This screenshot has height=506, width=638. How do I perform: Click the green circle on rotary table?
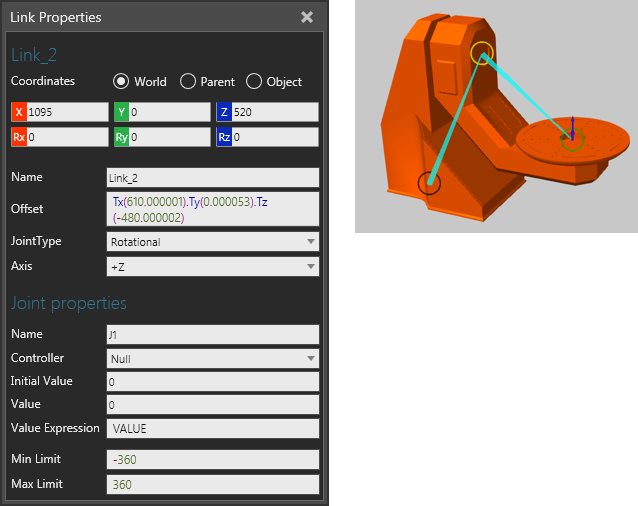pyautogui.click(x=572, y=141)
